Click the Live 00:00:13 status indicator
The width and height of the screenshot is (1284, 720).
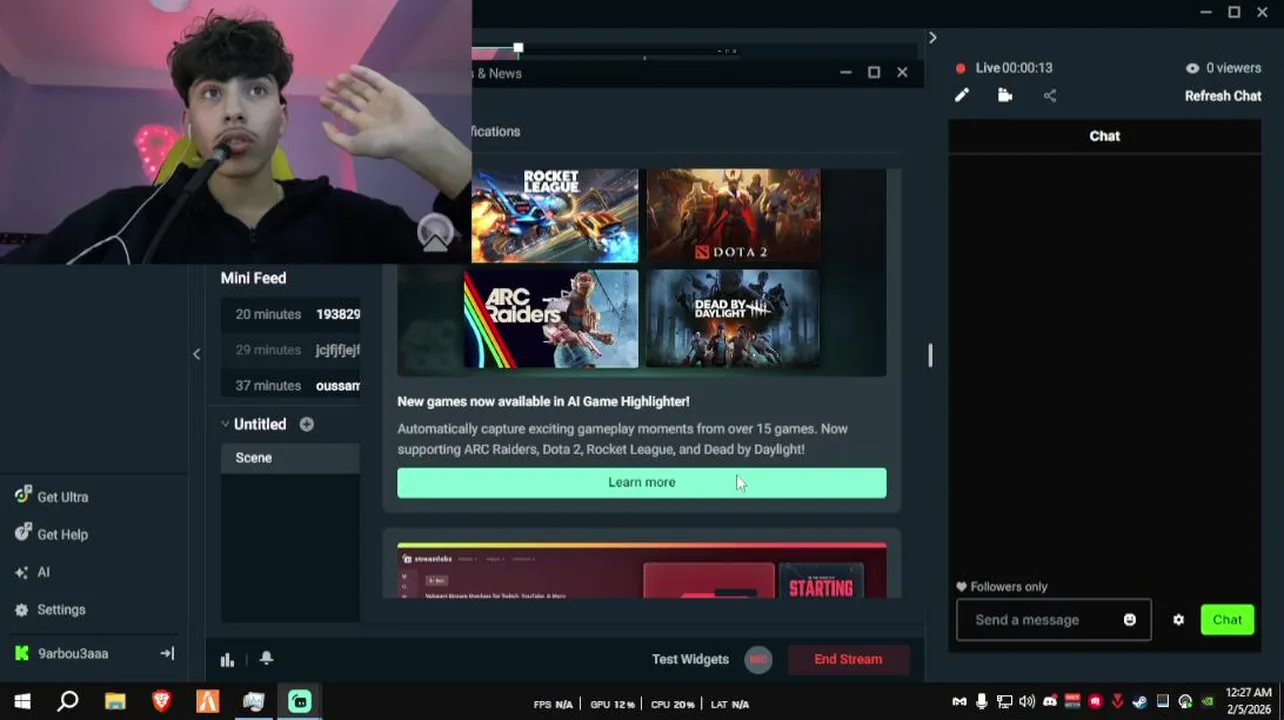[1004, 68]
